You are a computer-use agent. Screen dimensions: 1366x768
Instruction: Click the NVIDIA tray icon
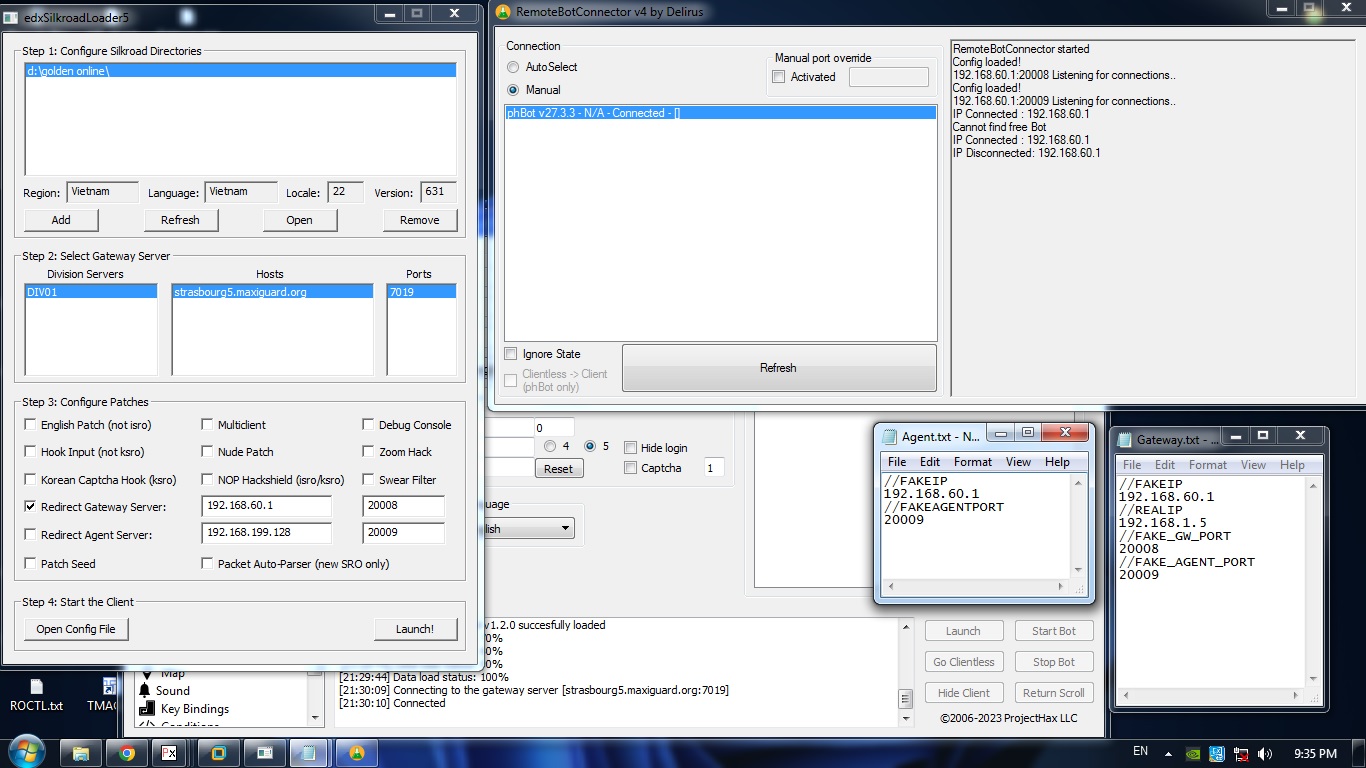click(x=1193, y=754)
